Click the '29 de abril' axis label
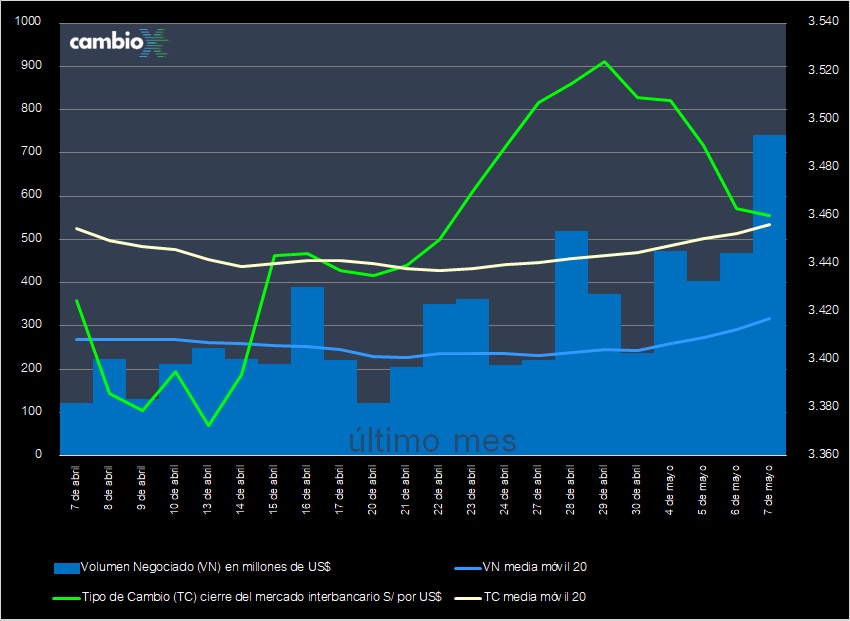This screenshot has height=621, width=850. click(603, 489)
